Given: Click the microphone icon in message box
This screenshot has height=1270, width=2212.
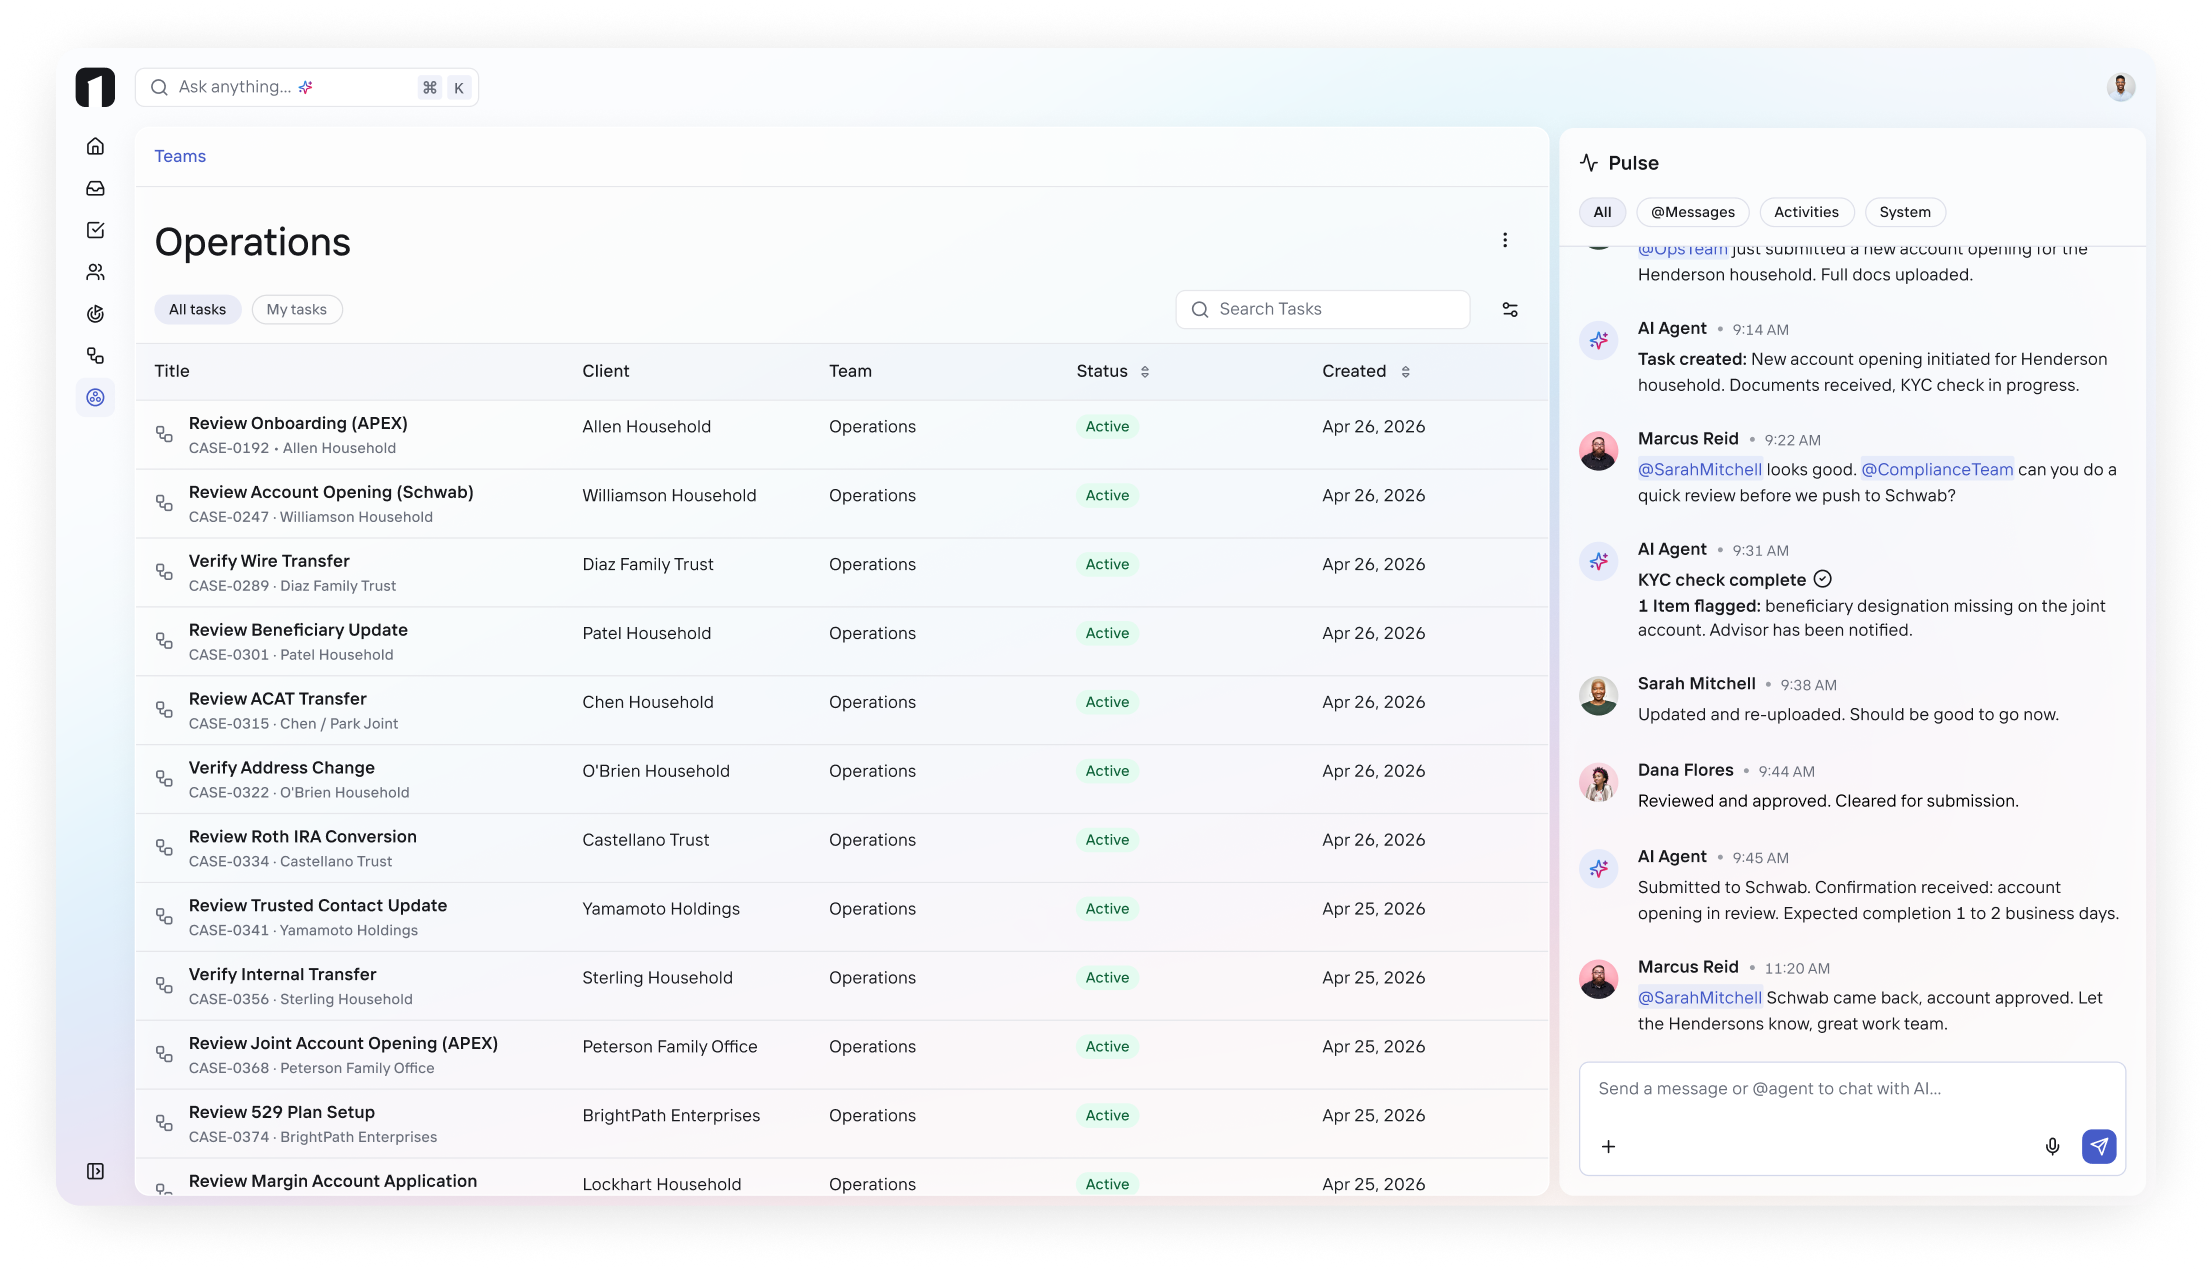Looking at the screenshot, I should coord(2052,1146).
